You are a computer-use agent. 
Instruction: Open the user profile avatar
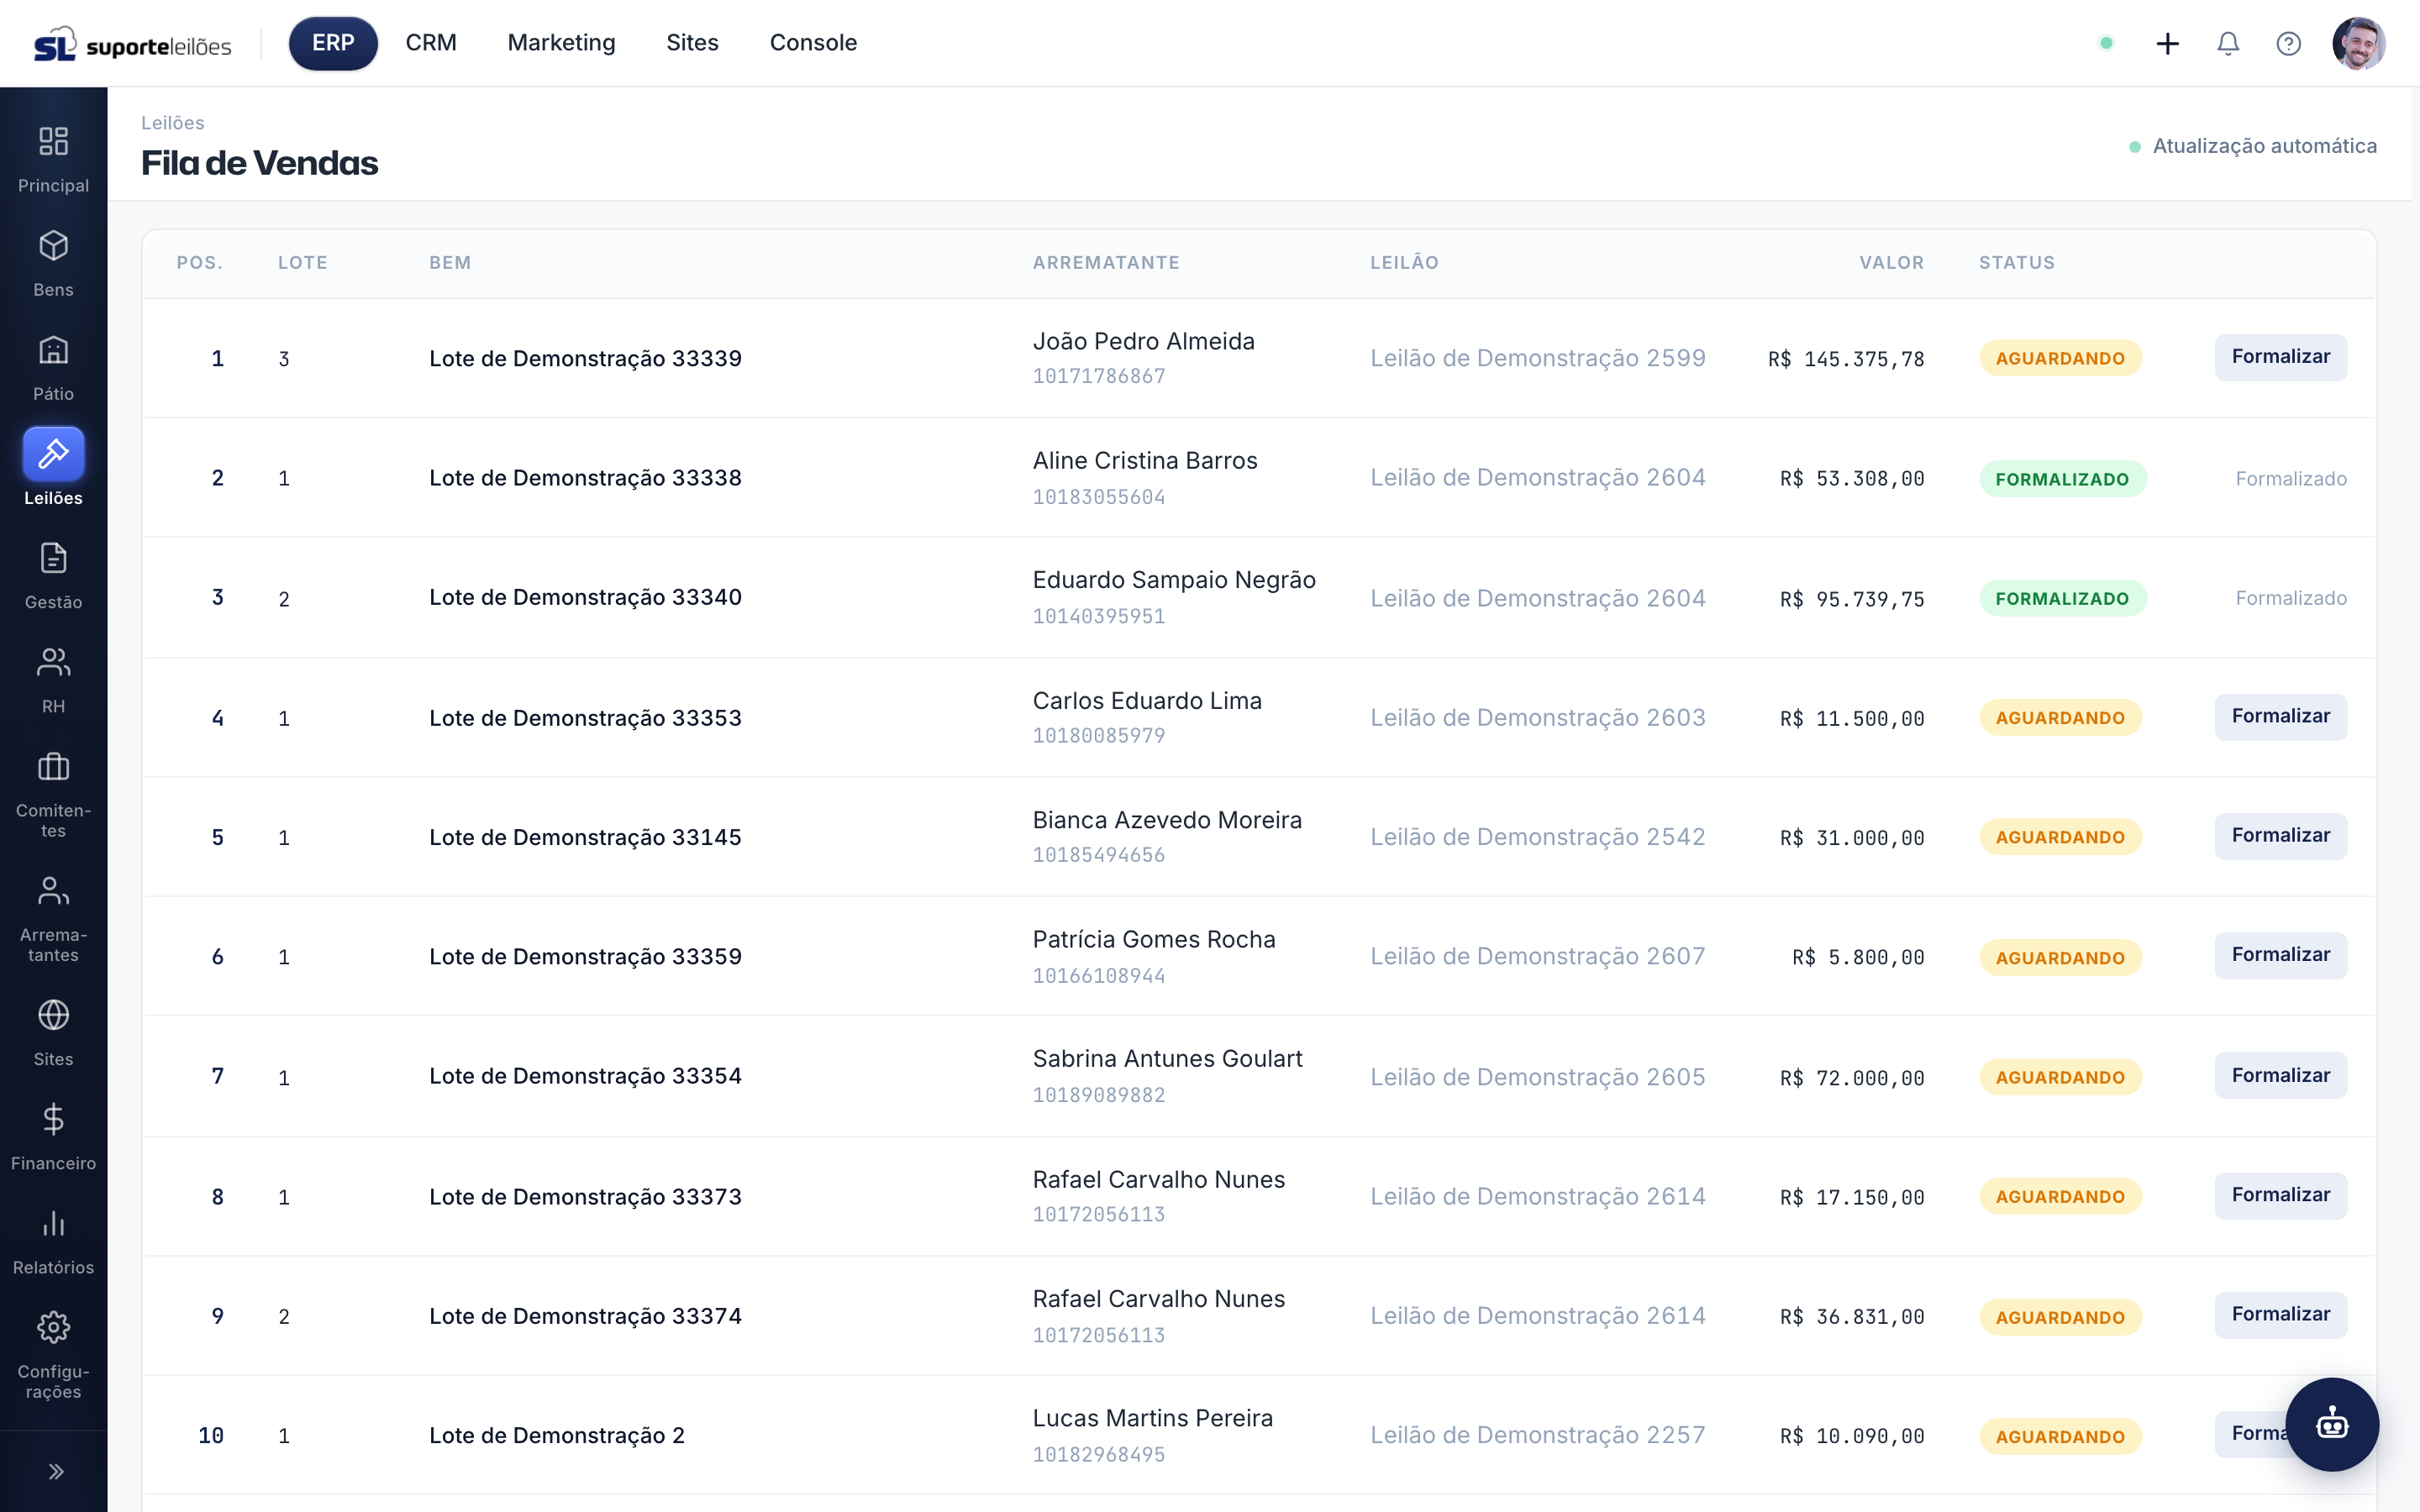pos(2359,43)
